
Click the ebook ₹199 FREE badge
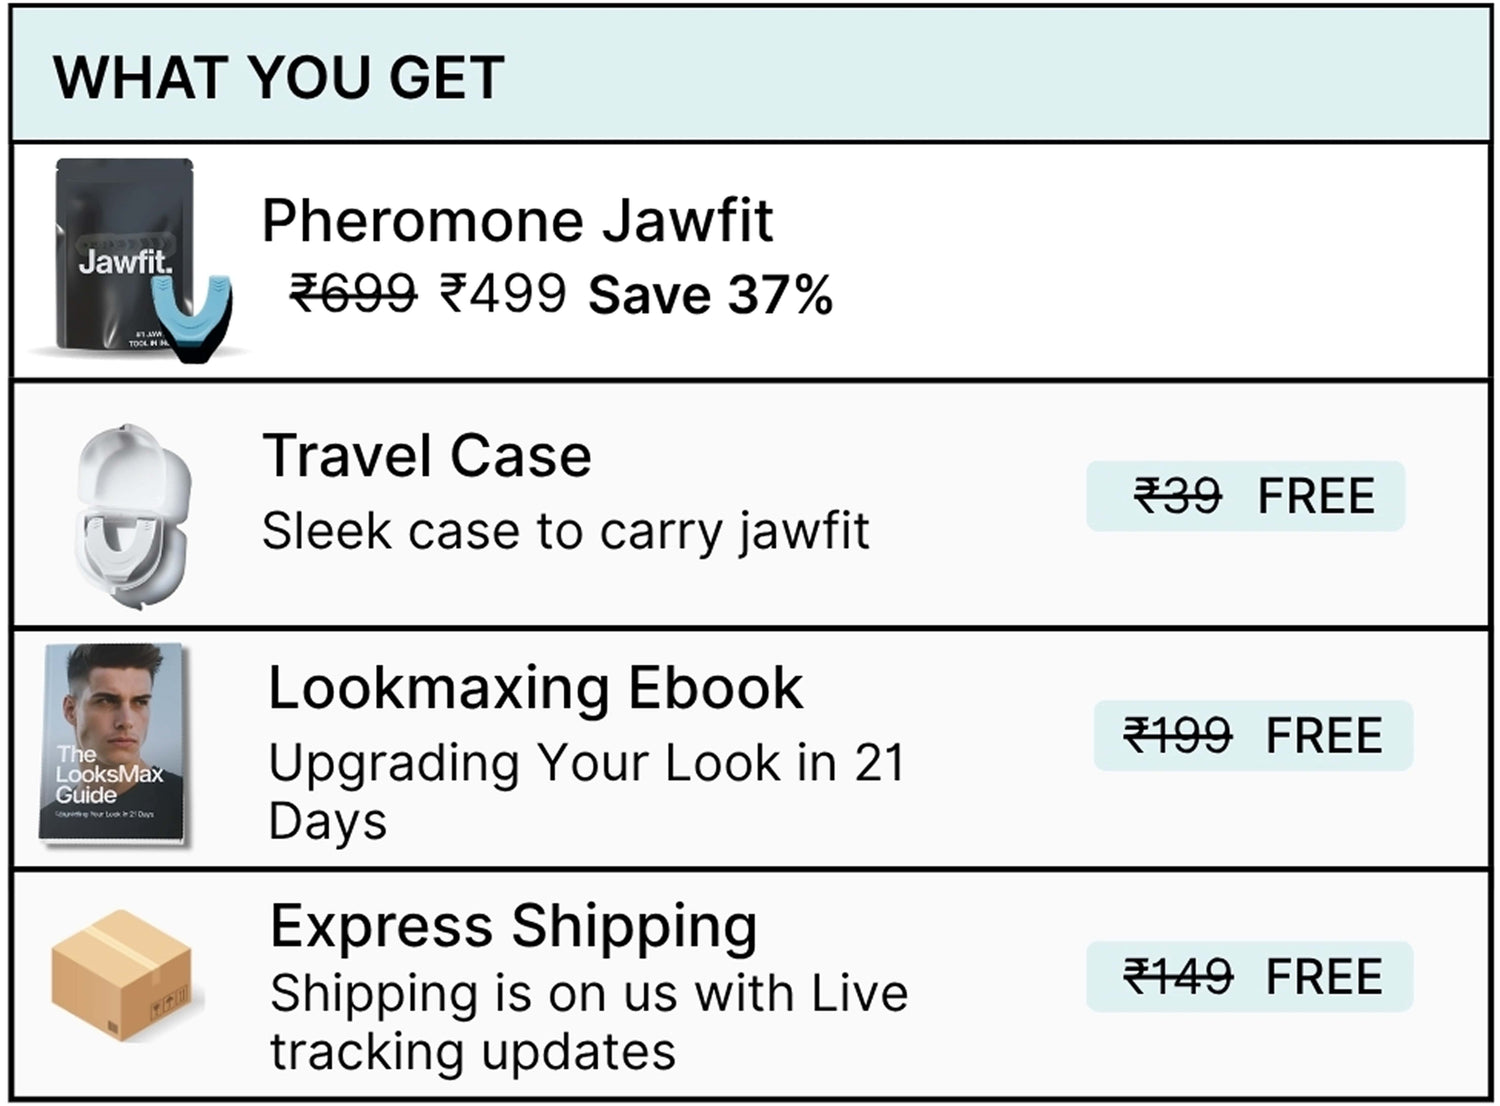tap(1253, 736)
